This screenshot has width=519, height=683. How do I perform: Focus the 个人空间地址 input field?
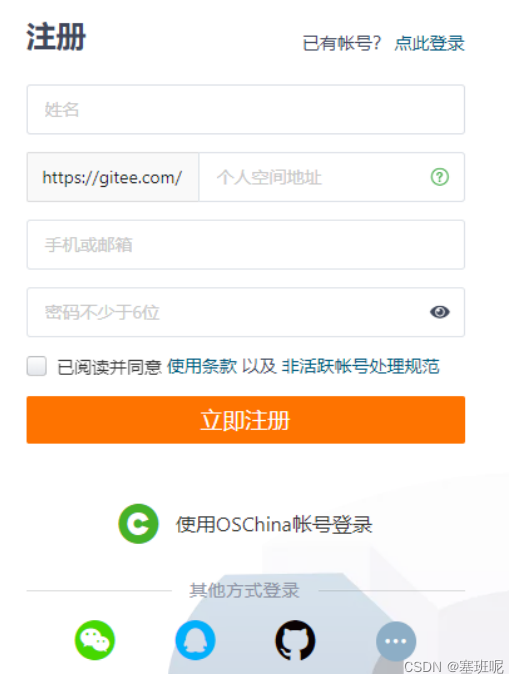click(332, 177)
